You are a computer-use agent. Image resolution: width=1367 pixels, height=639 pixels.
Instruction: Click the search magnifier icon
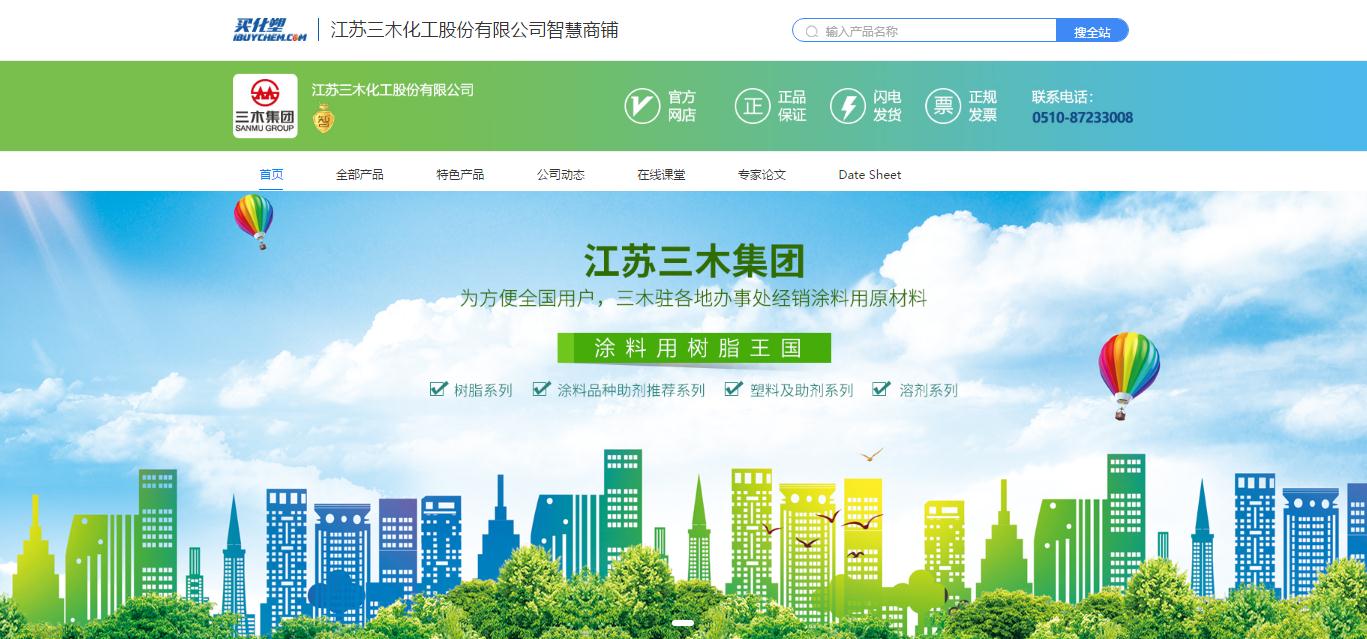pos(812,32)
